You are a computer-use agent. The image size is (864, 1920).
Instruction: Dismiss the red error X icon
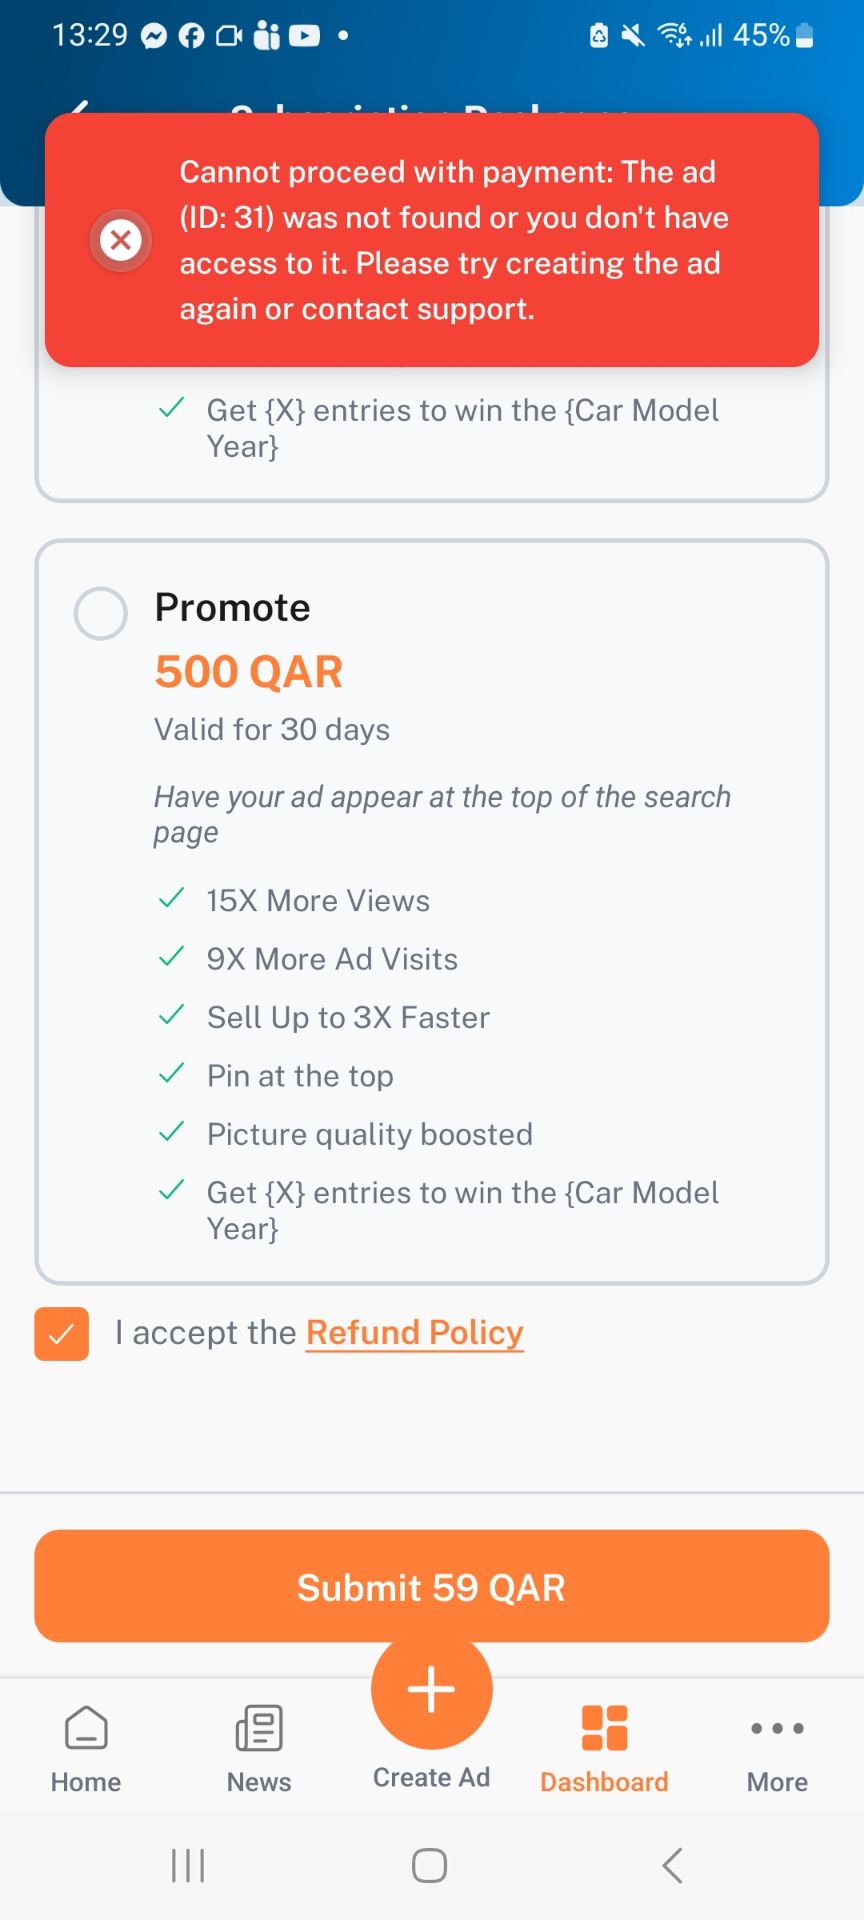coord(121,240)
